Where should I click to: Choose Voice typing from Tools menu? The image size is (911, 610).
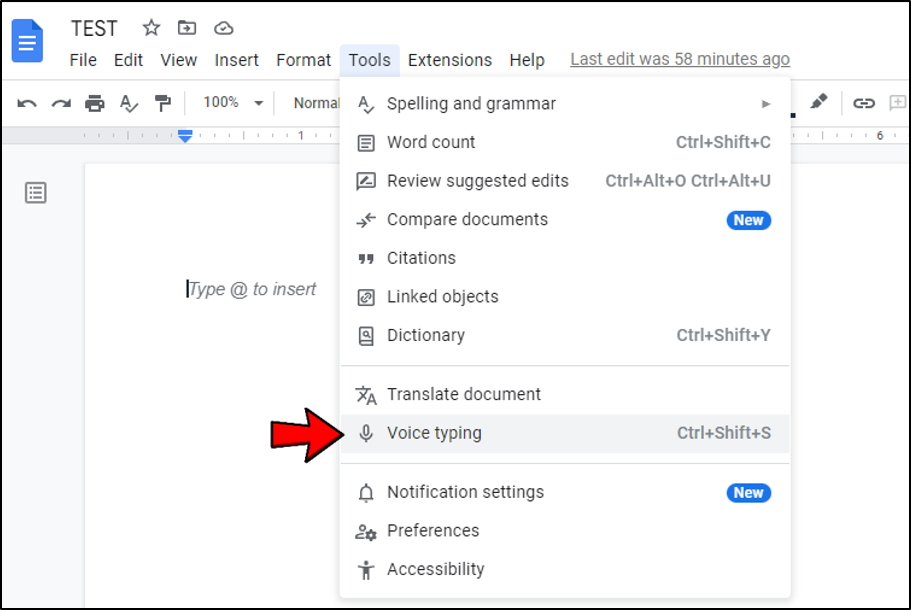[x=564, y=433]
